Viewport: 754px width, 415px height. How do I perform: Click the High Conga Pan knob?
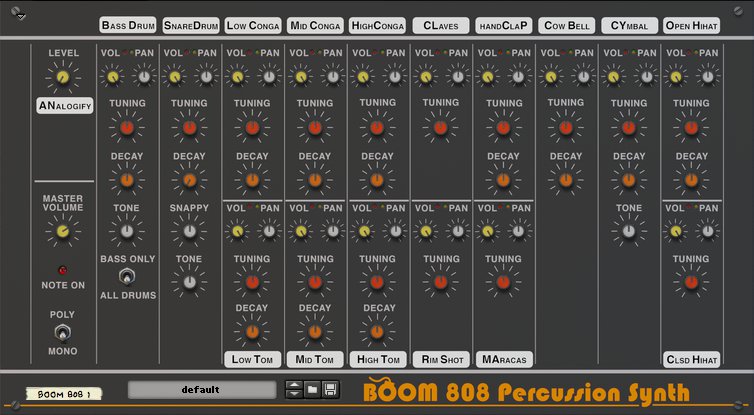[x=395, y=76]
